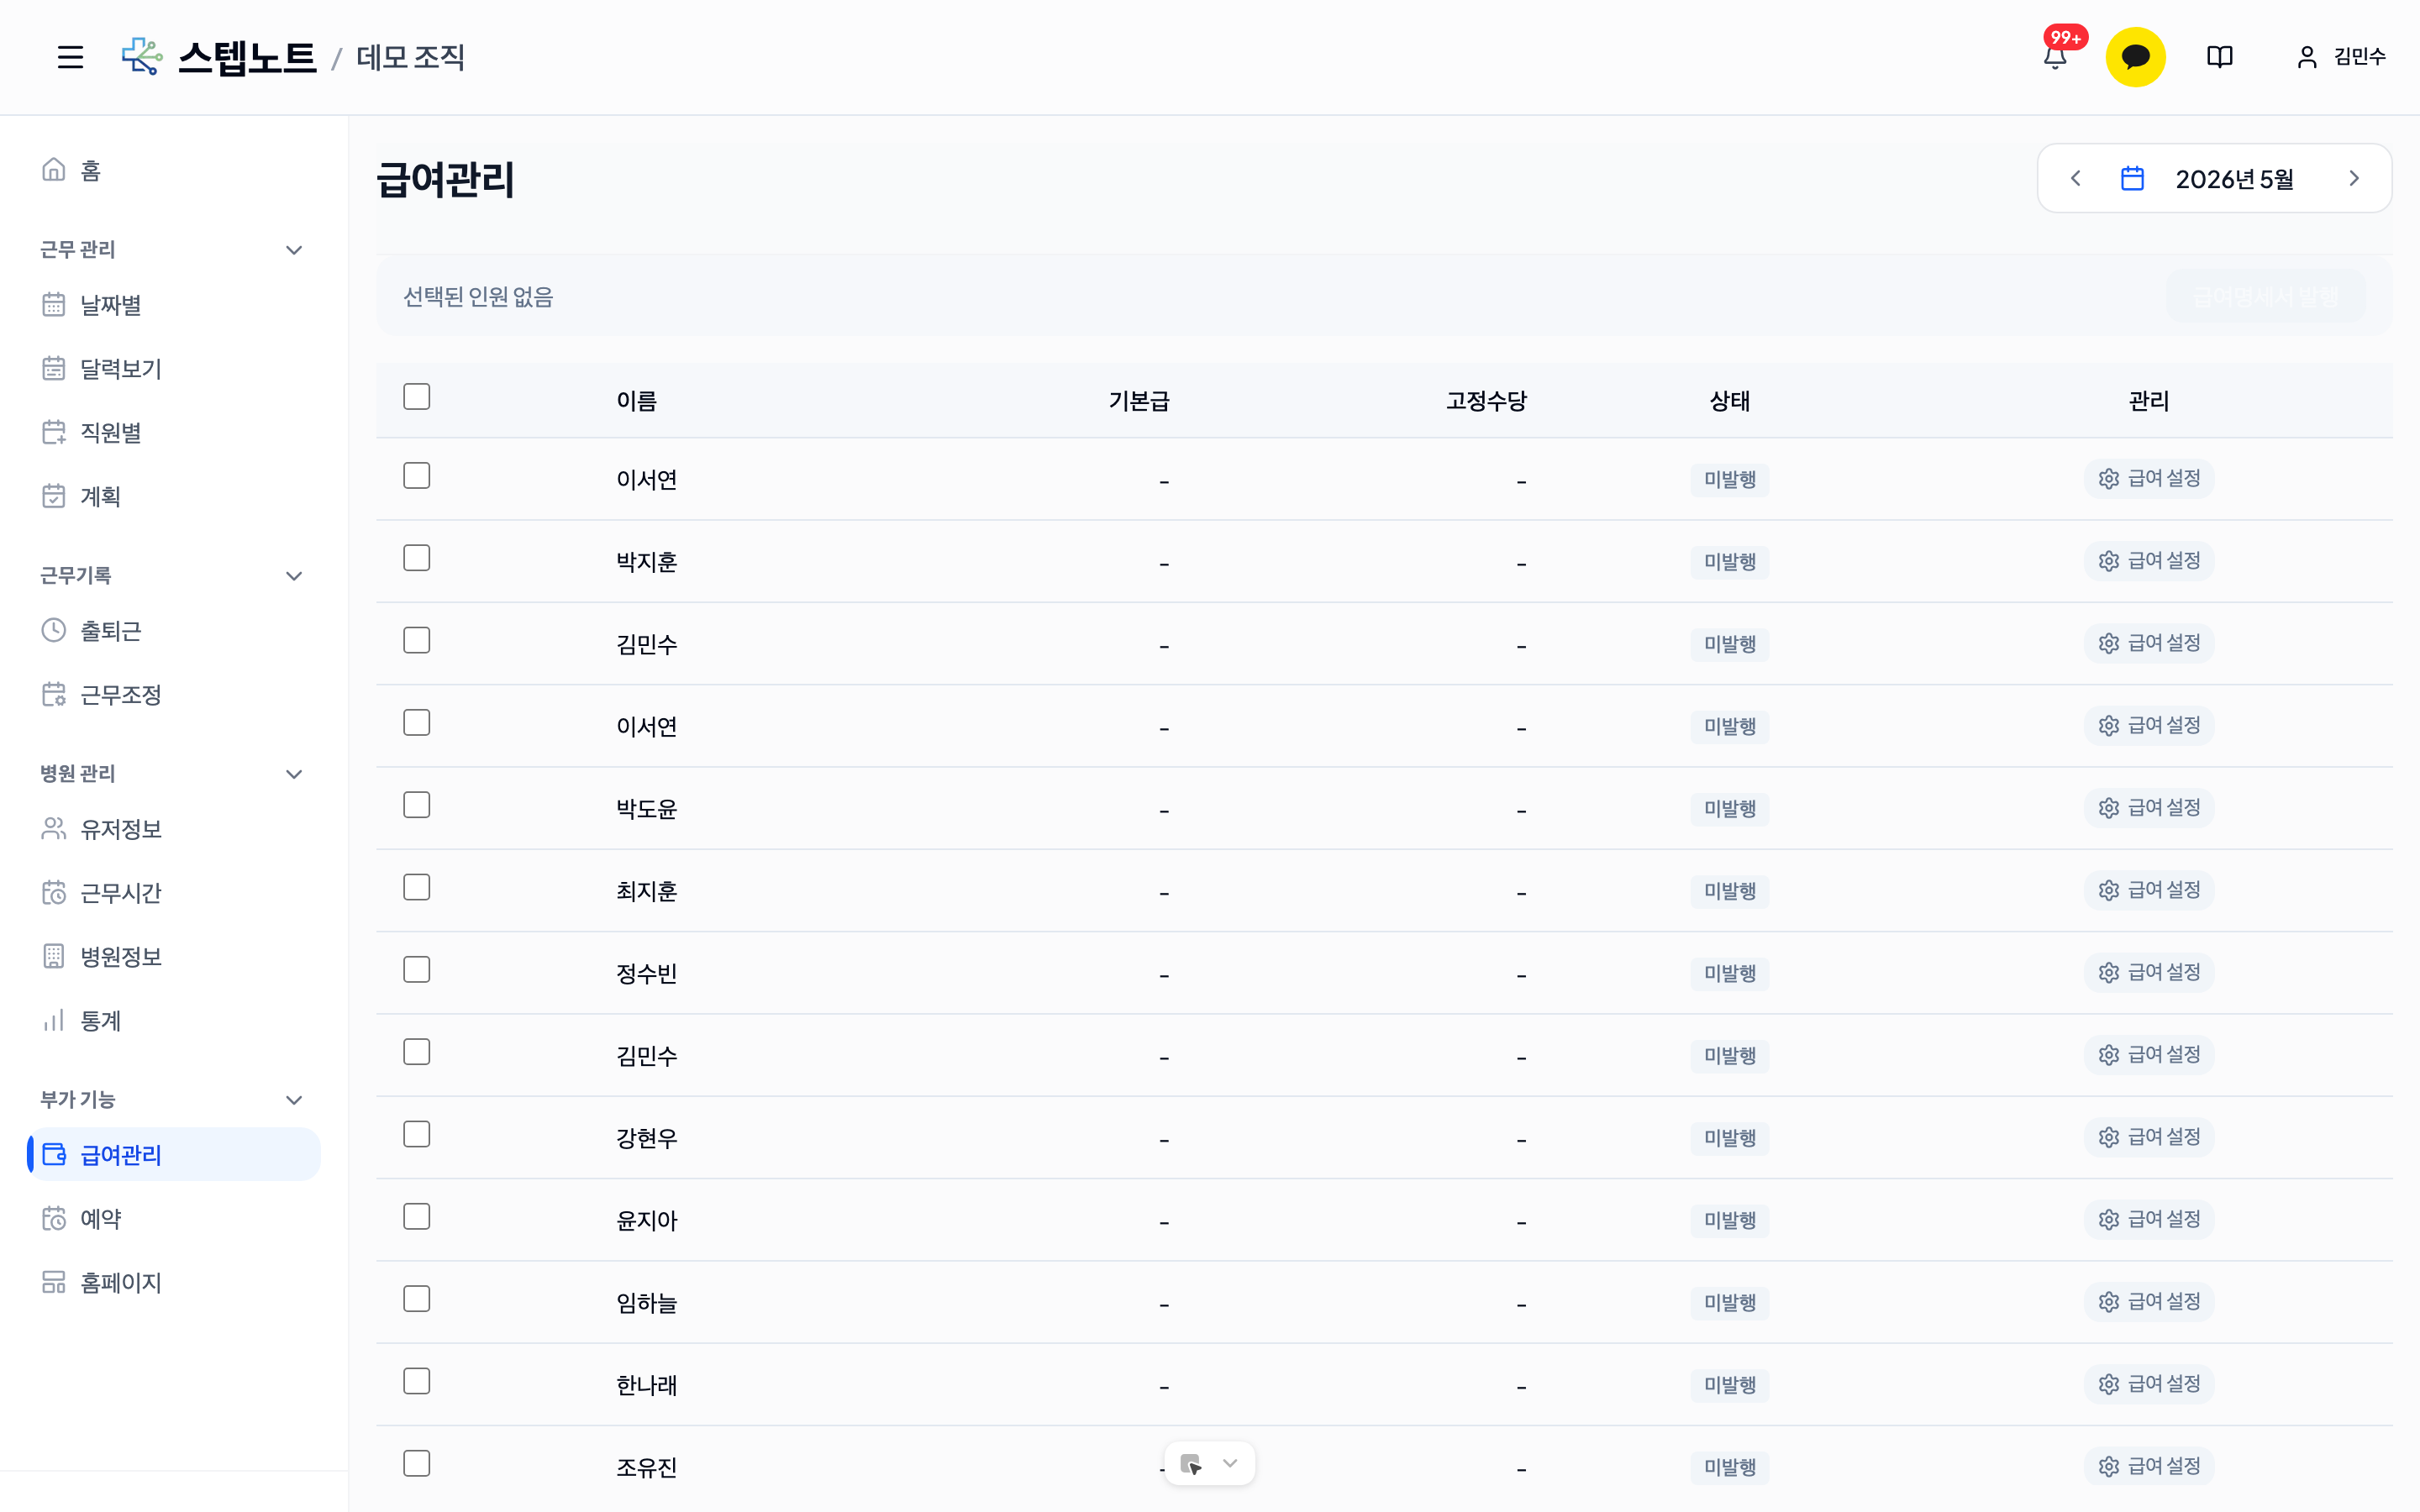Toggle the select-all header checkbox

417,396
